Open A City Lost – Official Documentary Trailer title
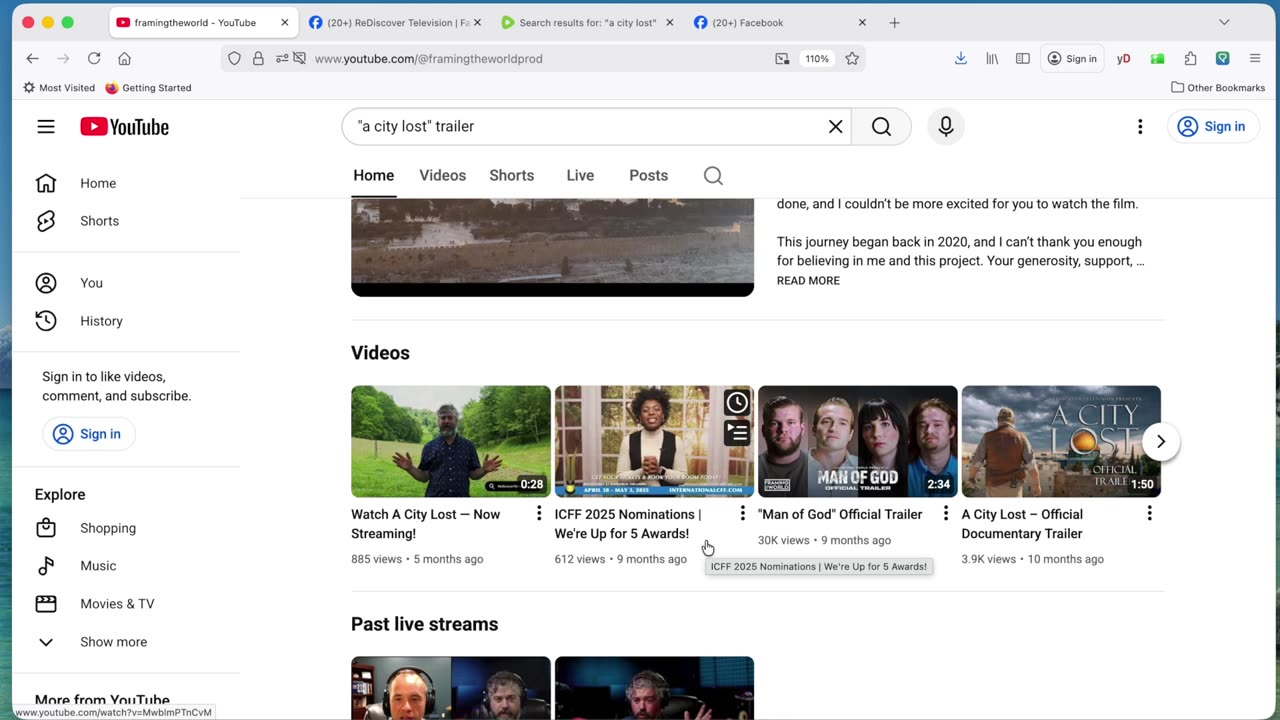The width and height of the screenshot is (1280, 720). pyautogui.click(x=1022, y=524)
